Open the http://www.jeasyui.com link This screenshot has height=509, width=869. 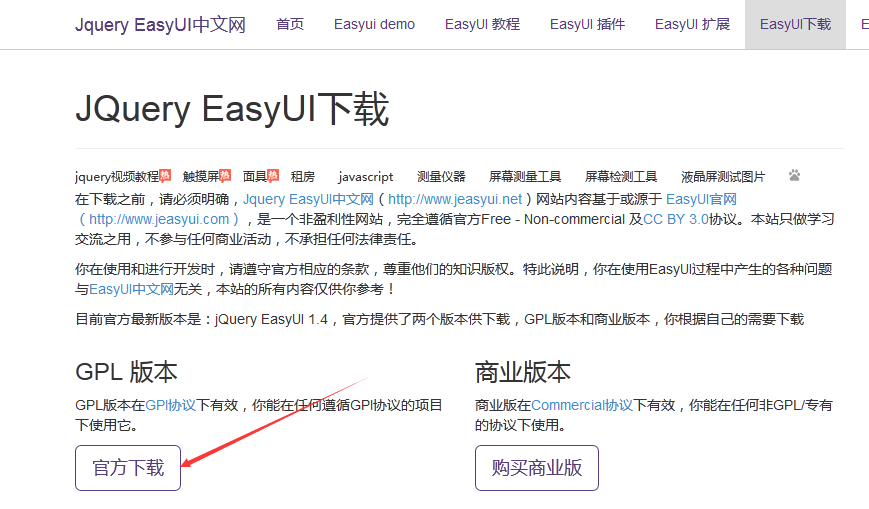159,219
